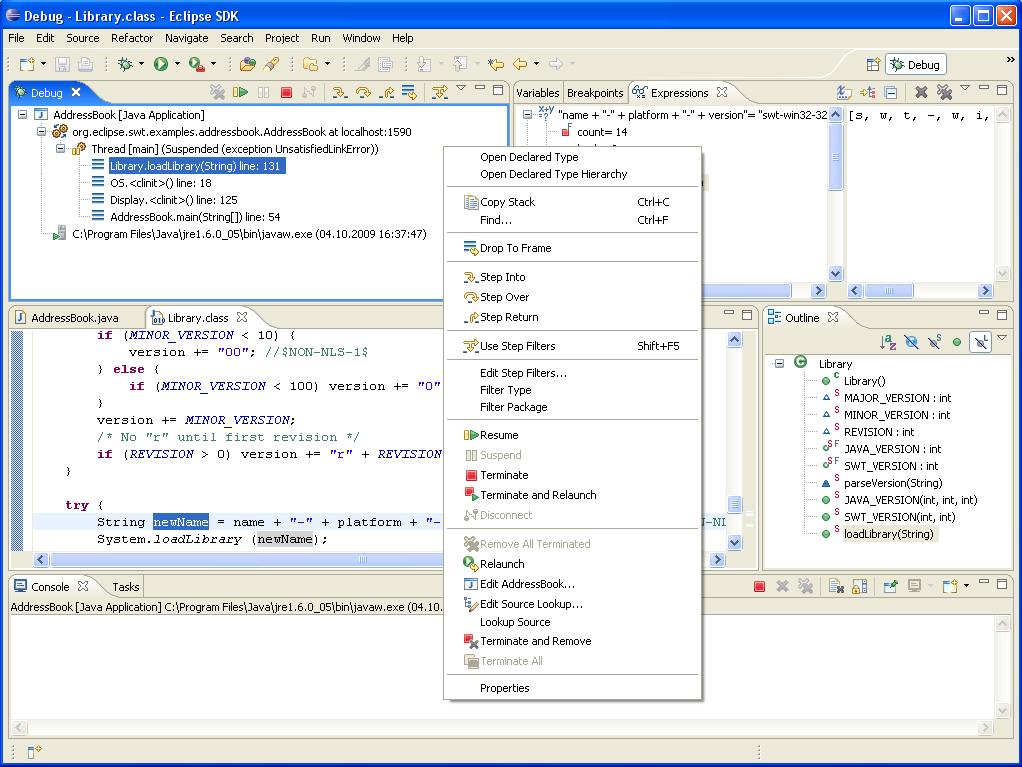Click Remove All Terminated icon in Debug view toolbar
Viewport: 1022px width, 767px height.
(x=217, y=92)
